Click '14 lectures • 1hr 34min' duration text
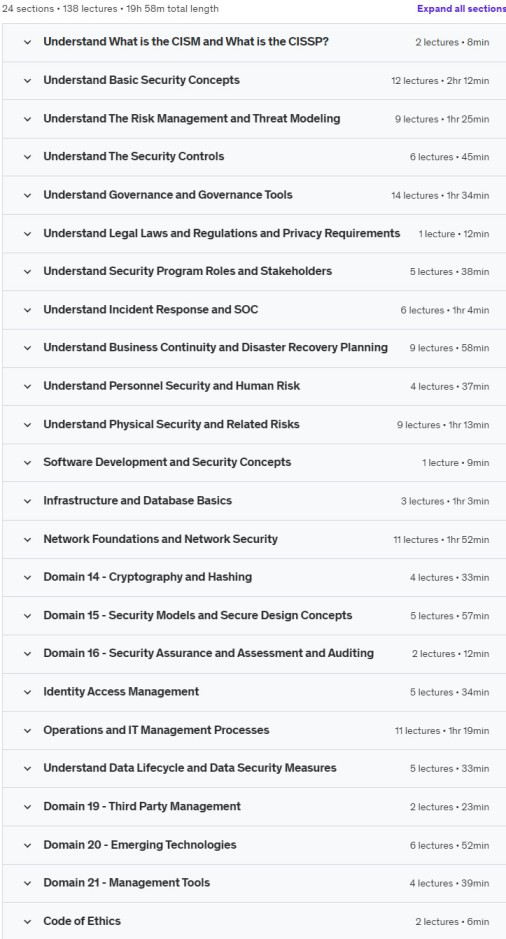Image resolution: width=506 pixels, height=939 pixels. tap(440, 195)
